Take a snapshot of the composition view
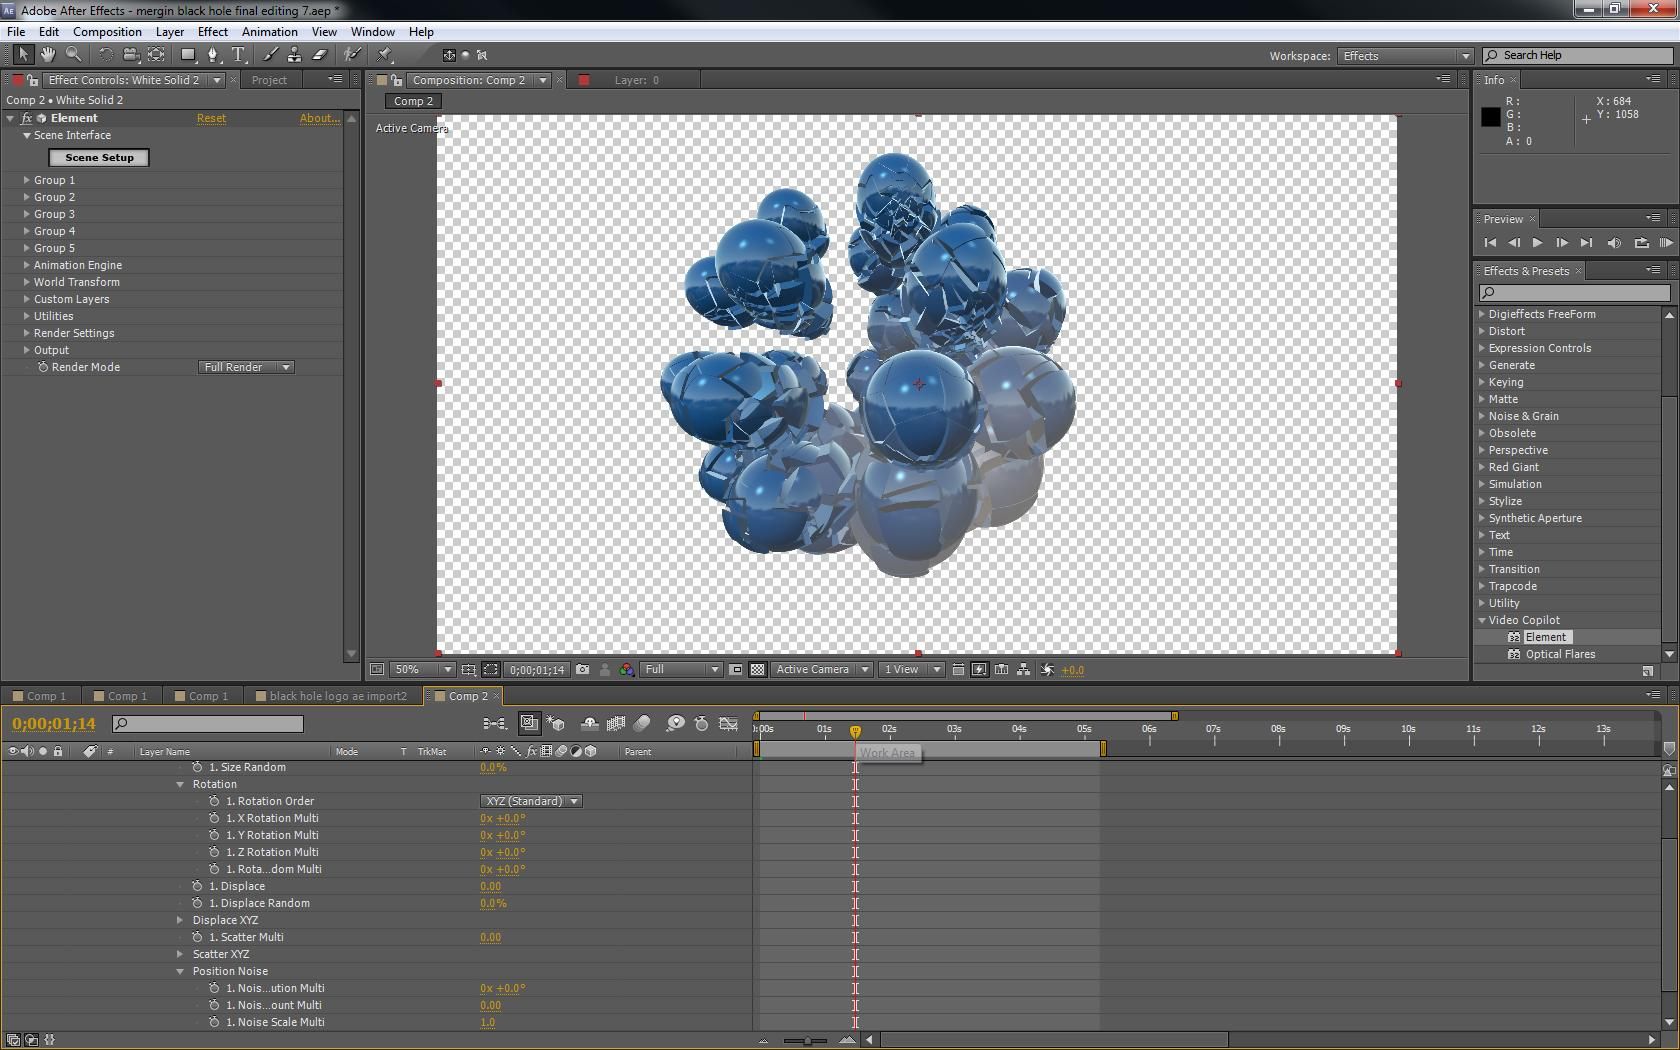Image resolution: width=1680 pixels, height=1050 pixels. point(583,670)
